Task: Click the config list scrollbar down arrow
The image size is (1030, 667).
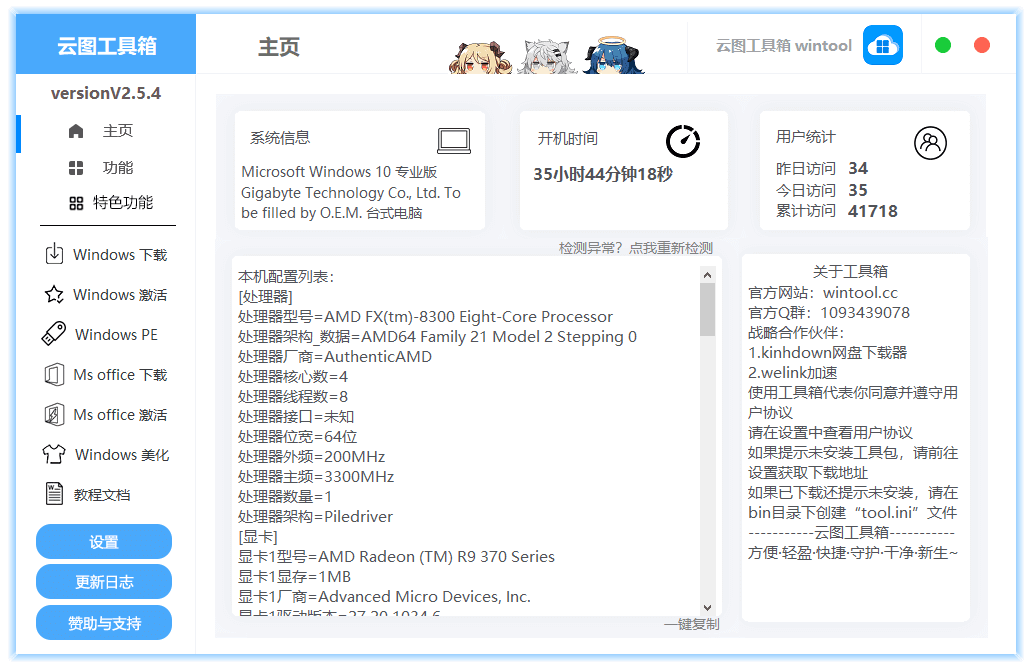Action: (x=707, y=607)
